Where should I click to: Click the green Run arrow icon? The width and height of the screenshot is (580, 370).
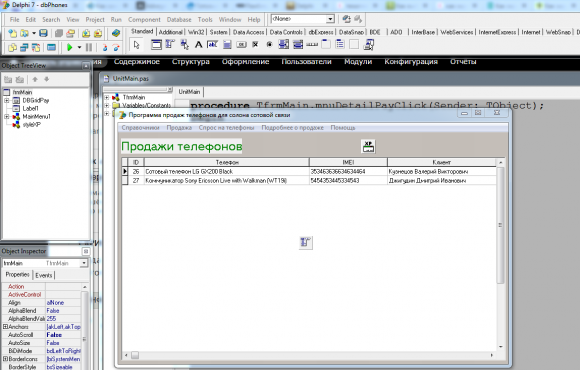(69, 47)
